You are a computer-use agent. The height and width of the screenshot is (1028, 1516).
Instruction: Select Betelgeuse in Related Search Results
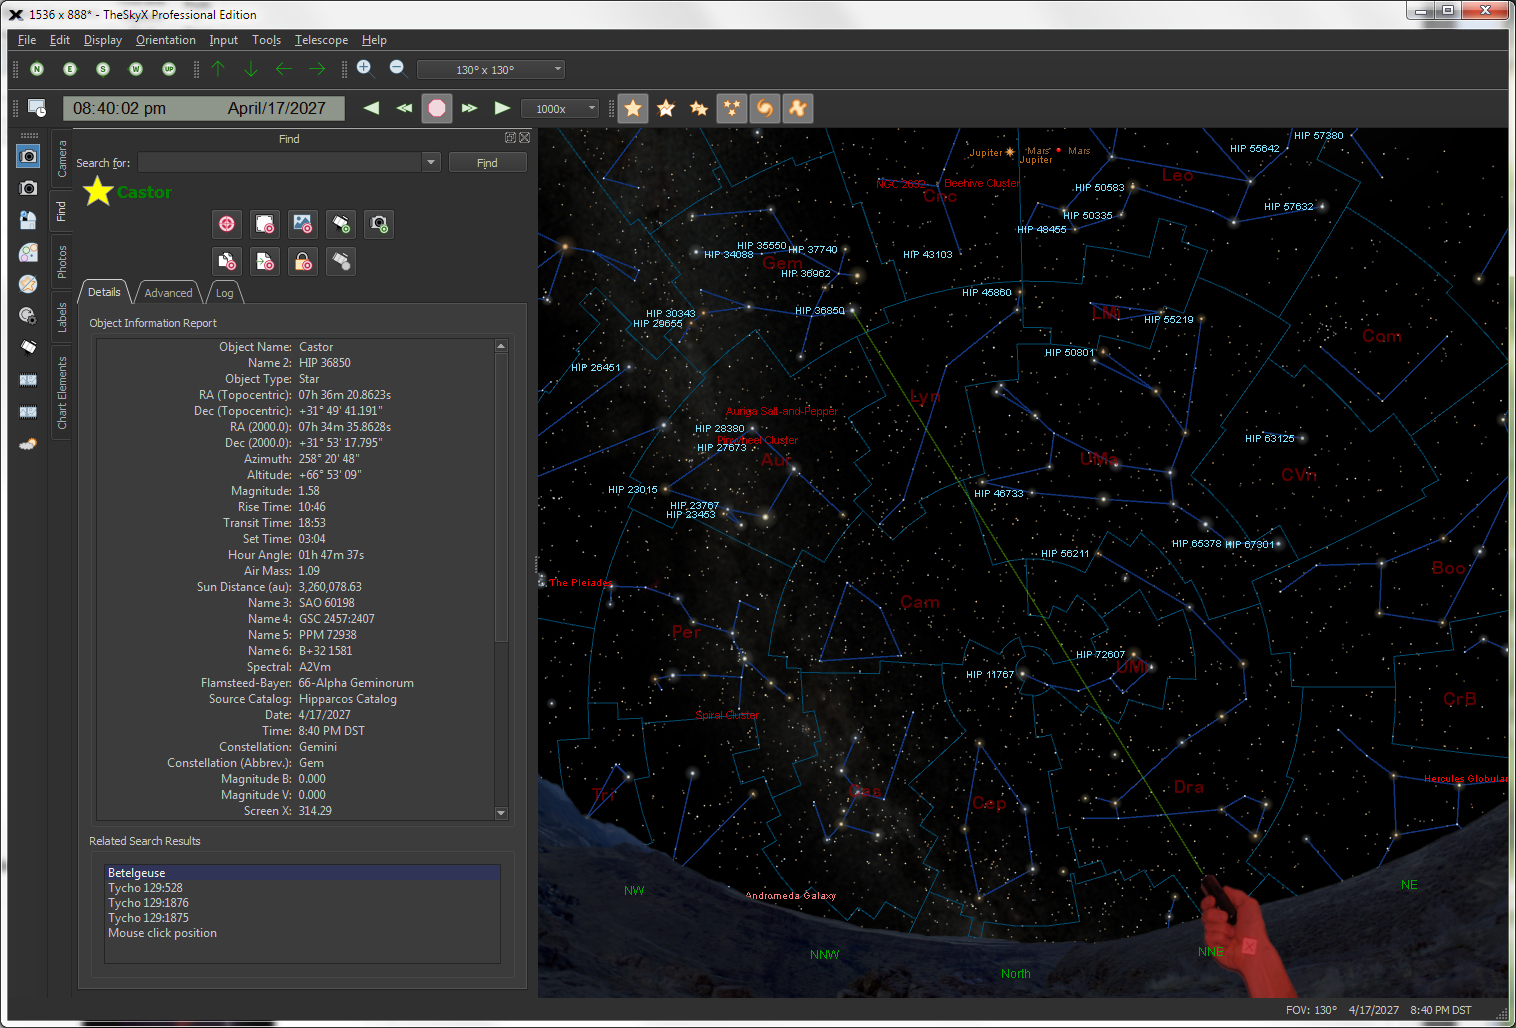click(302, 873)
